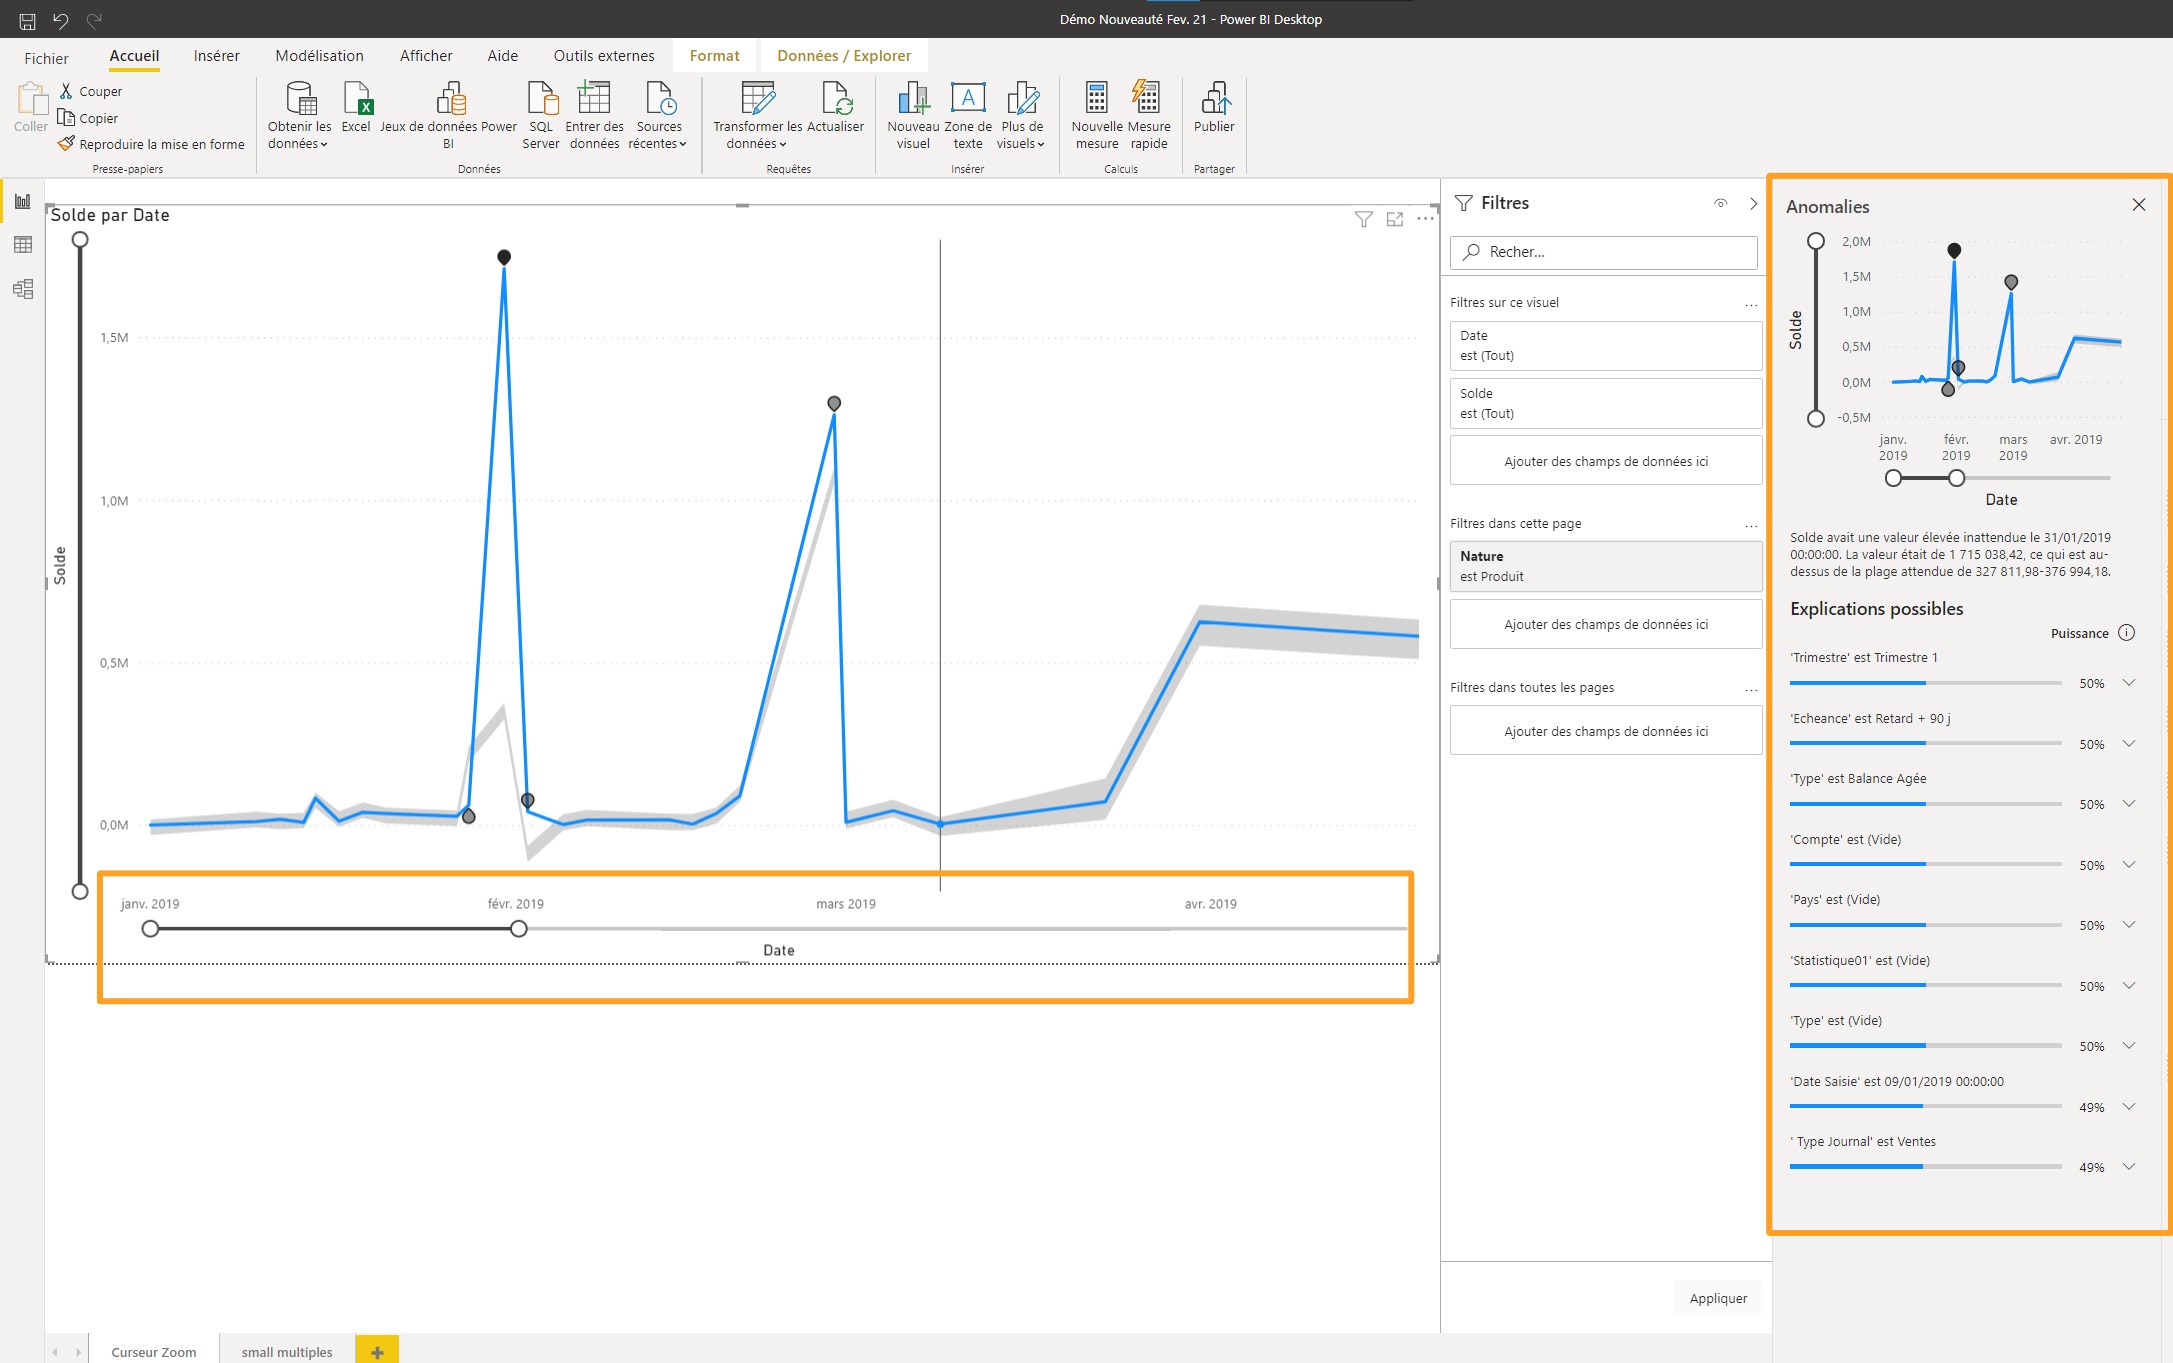Click right handle of Date zoom slider
This screenshot has width=2173, height=1363.
[518, 929]
